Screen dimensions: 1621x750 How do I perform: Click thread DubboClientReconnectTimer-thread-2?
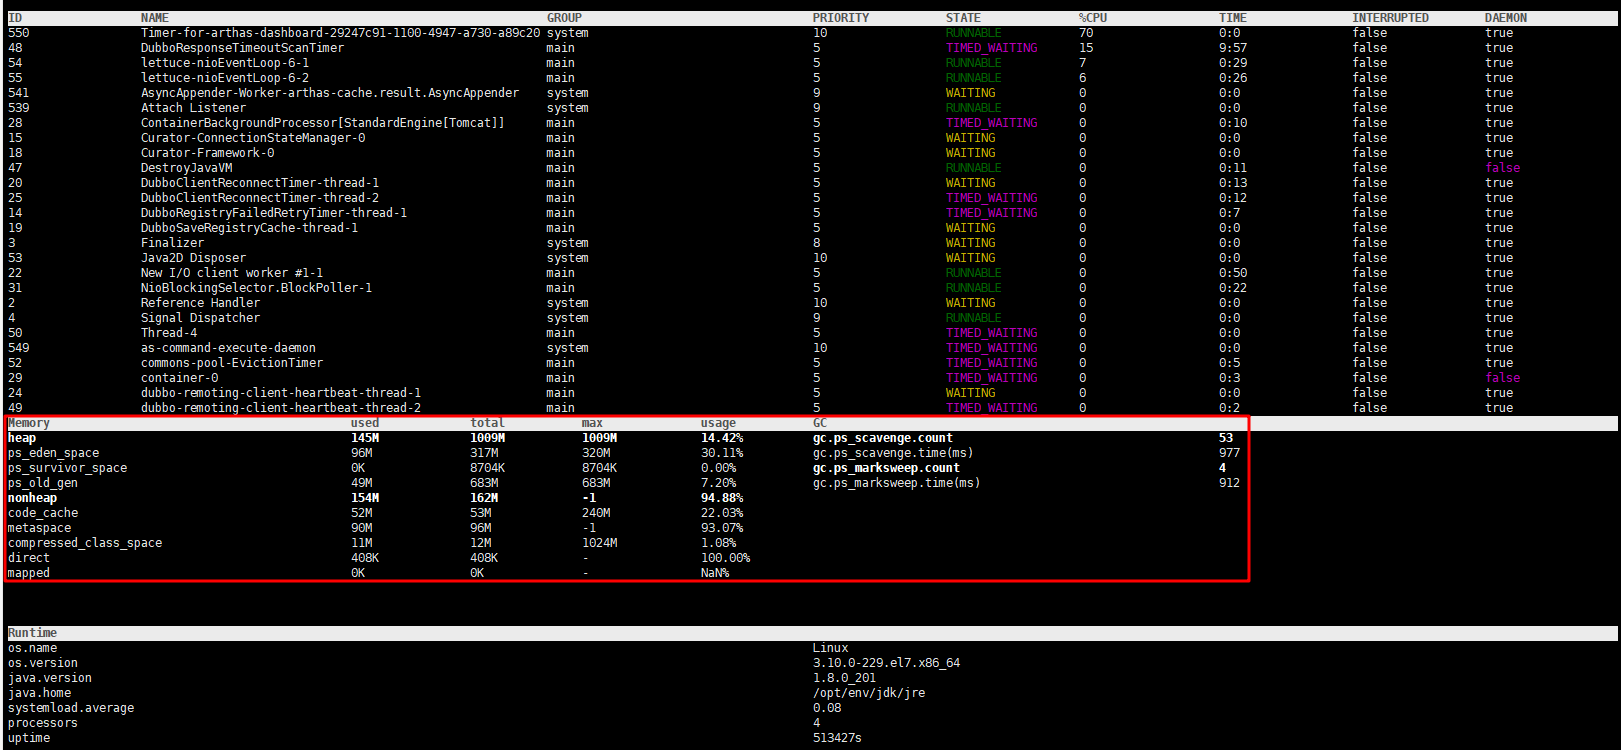[260, 198]
